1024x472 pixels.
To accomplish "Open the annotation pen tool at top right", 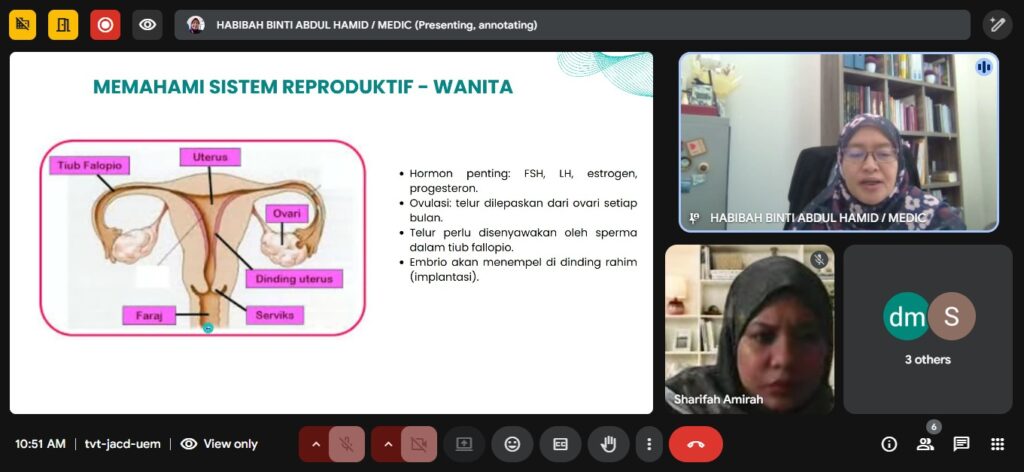I will (997, 25).
